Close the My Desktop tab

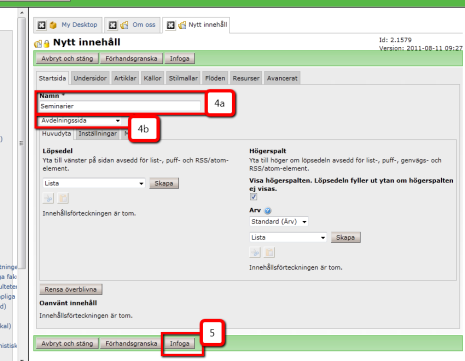tap(41, 25)
